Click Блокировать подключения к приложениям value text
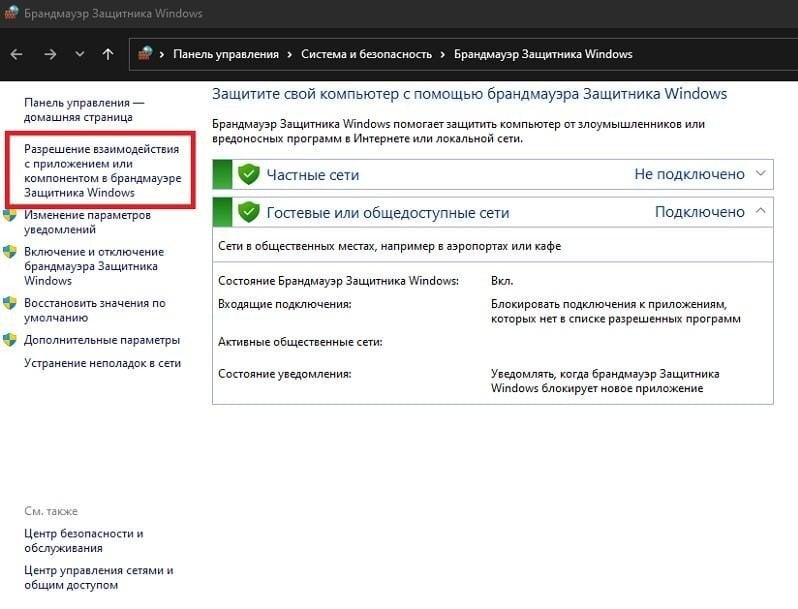This screenshot has width=798, height=609. tap(616, 311)
